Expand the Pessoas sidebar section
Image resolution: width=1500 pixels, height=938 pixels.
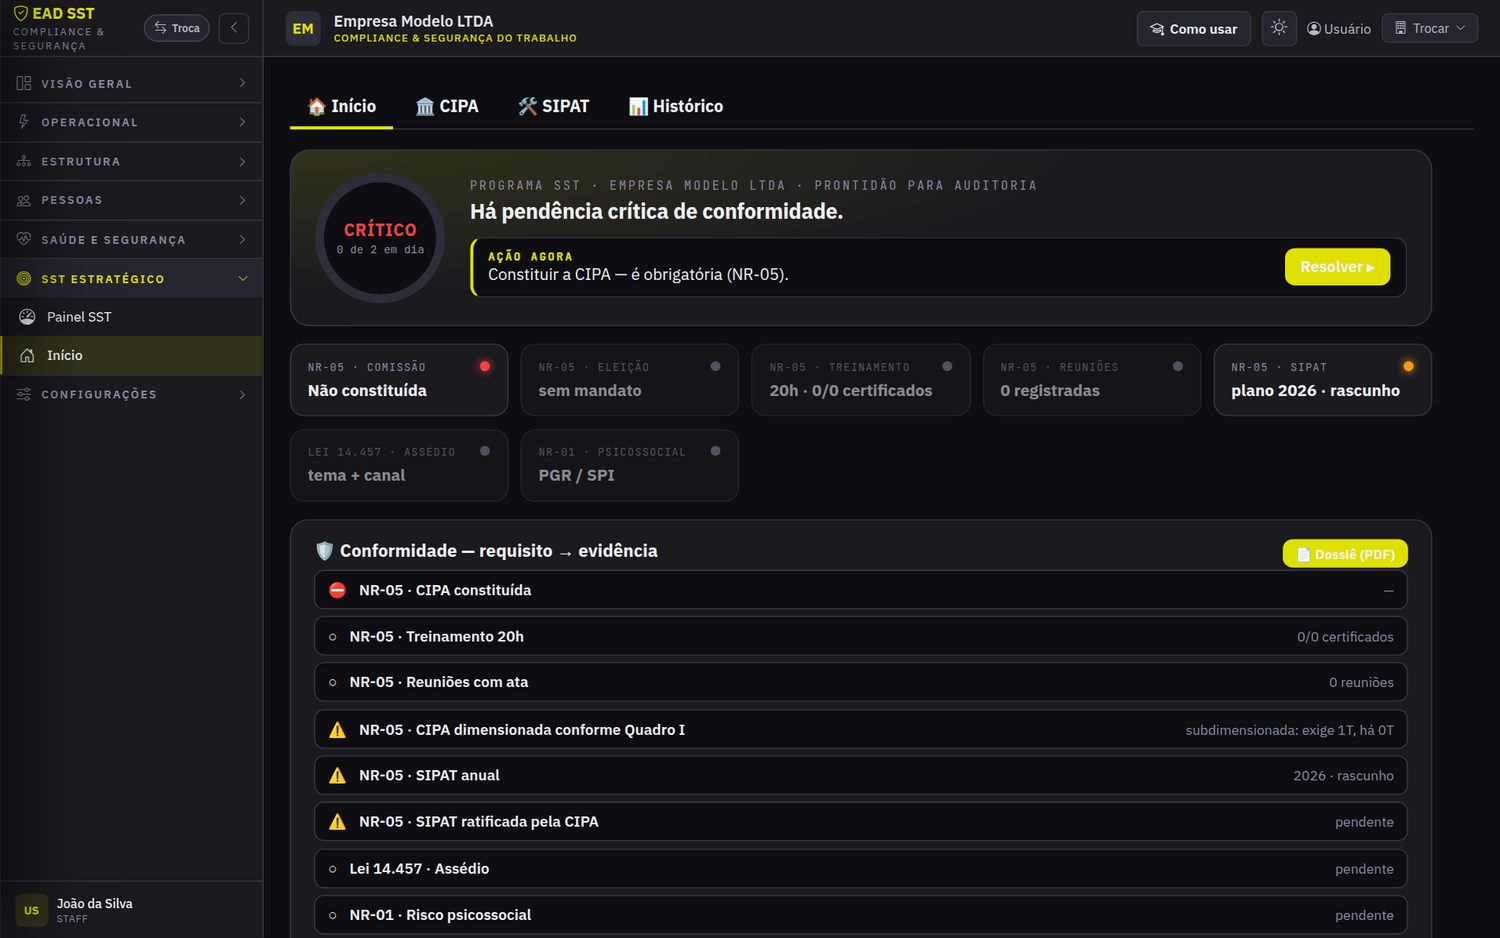tap(131, 200)
